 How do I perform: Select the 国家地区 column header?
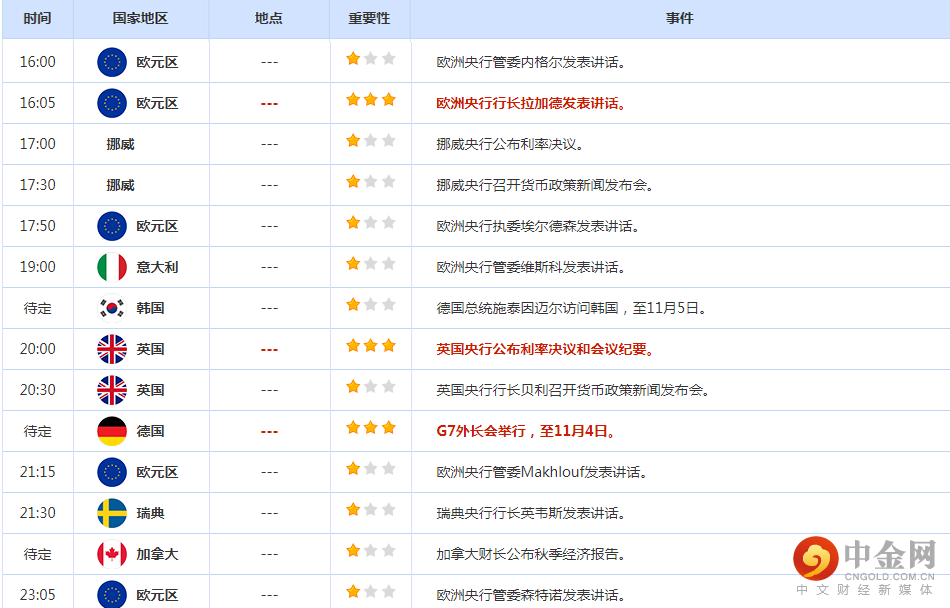(x=140, y=19)
